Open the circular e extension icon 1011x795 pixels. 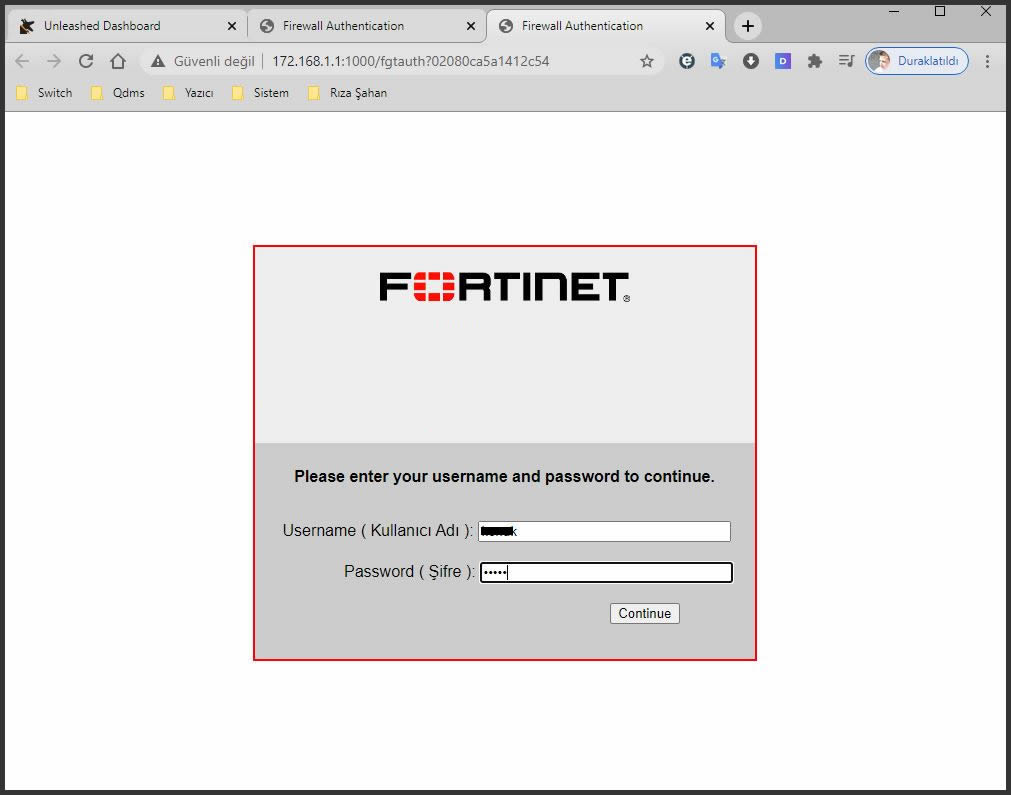pos(687,61)
